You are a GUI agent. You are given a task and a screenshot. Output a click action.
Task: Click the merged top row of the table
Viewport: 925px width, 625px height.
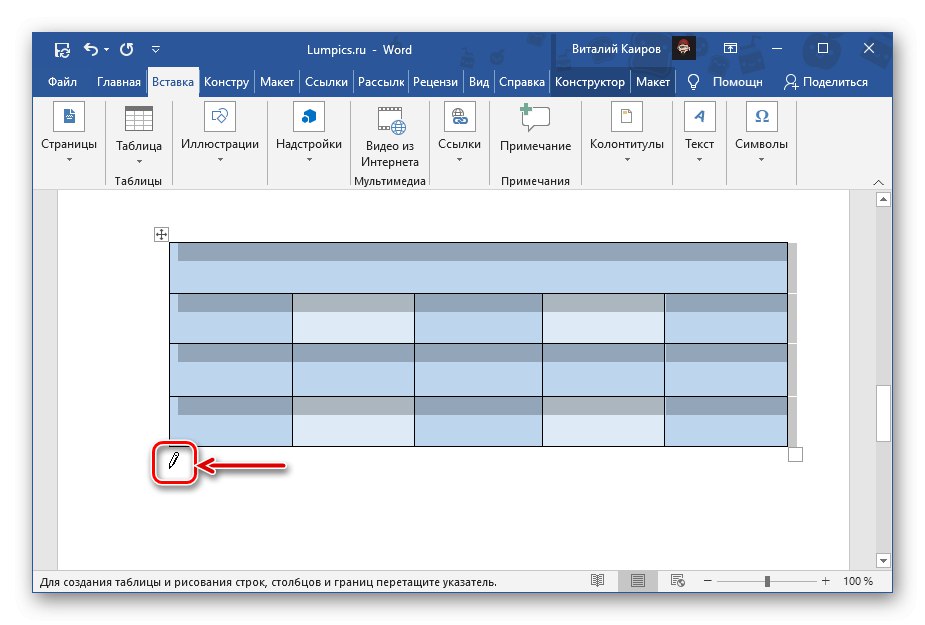click(478, 268)
